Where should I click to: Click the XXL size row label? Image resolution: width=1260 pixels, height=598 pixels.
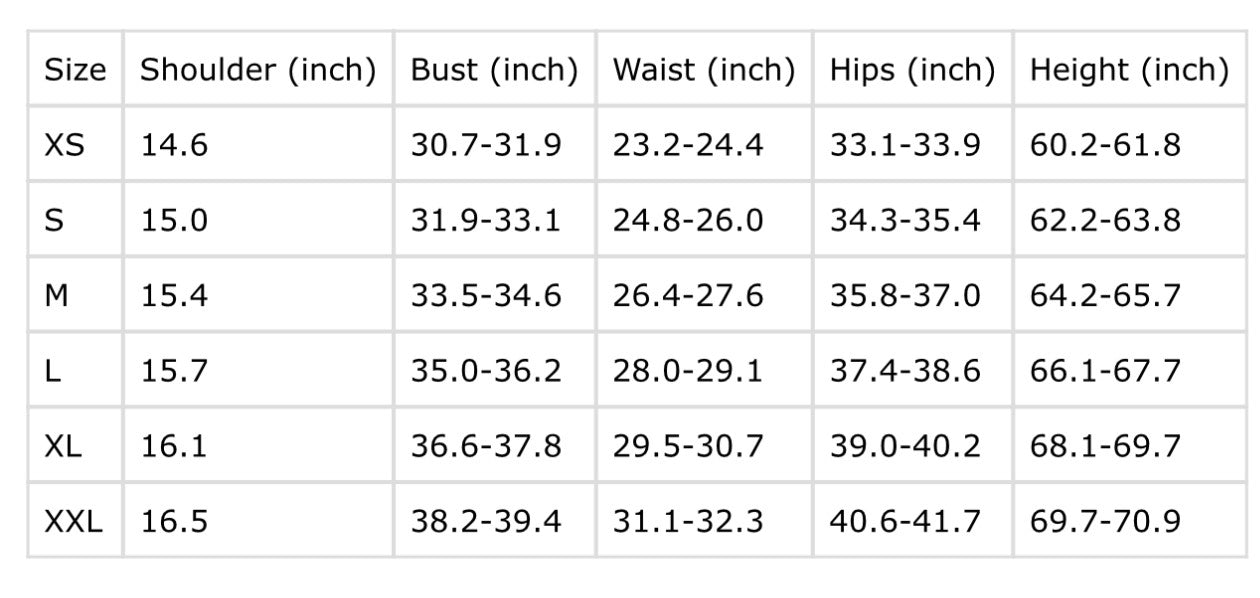[73, 521]
